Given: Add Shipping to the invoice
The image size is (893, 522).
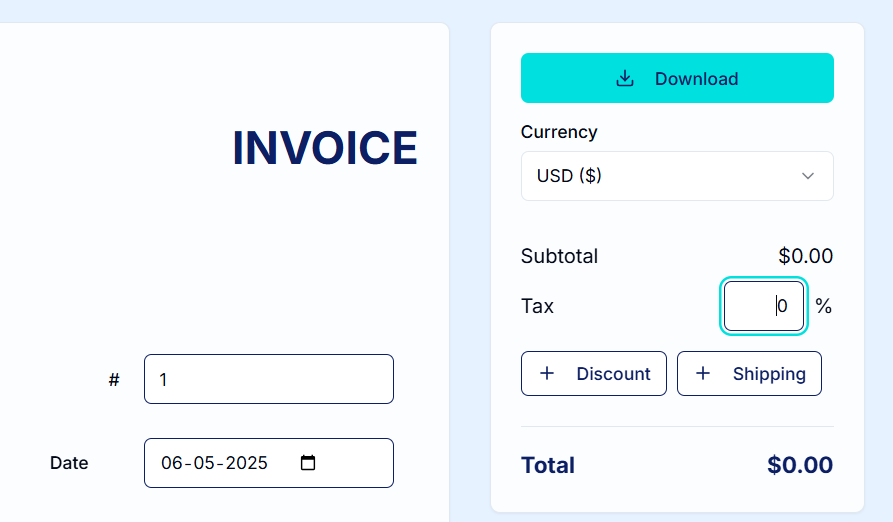Looking at the screenshot, I should [x=749, y=373].
